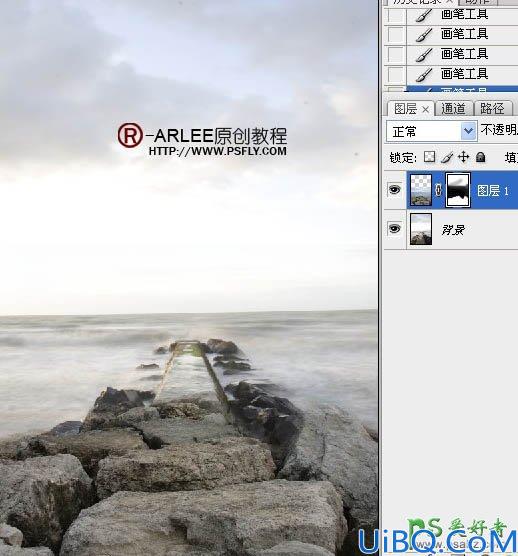Hide 图层 1 using its eye icon
The width and height of the screenshot is (518, 556).
coord(395,190)
